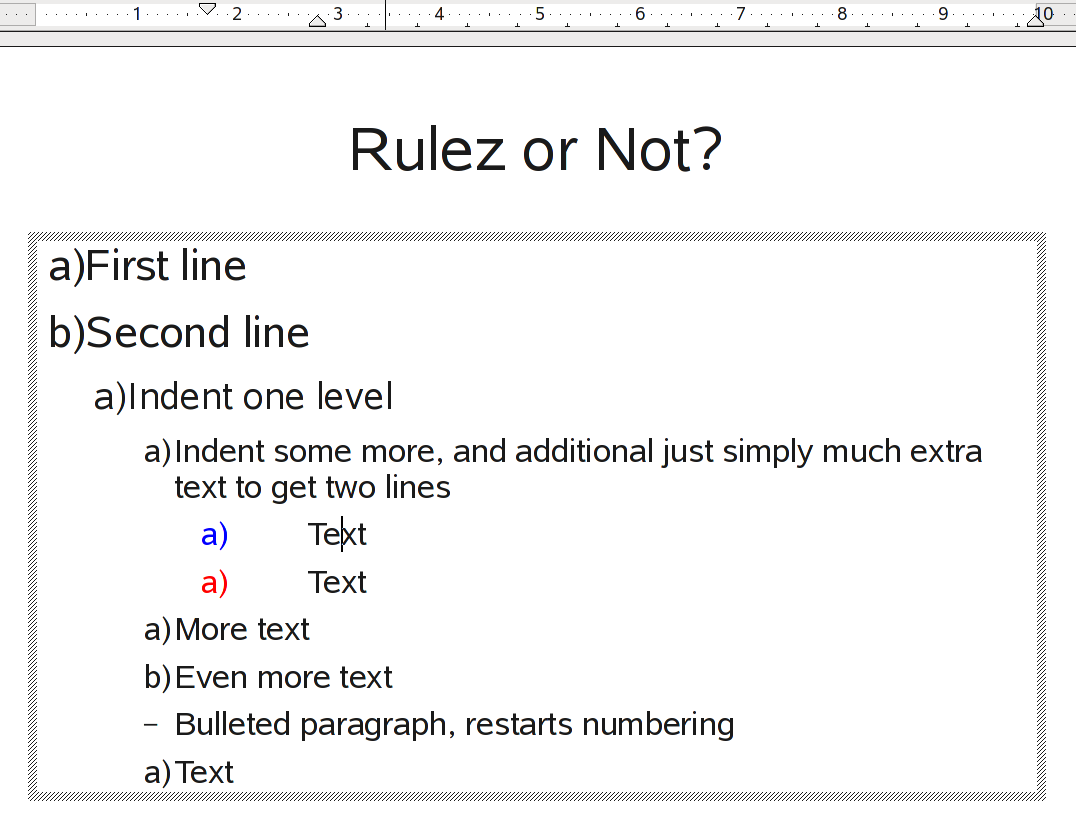This screenshot has width=1076, height=832.
Task: Select the 'Rulez or Not?' title text
Action: coord(535,150)
